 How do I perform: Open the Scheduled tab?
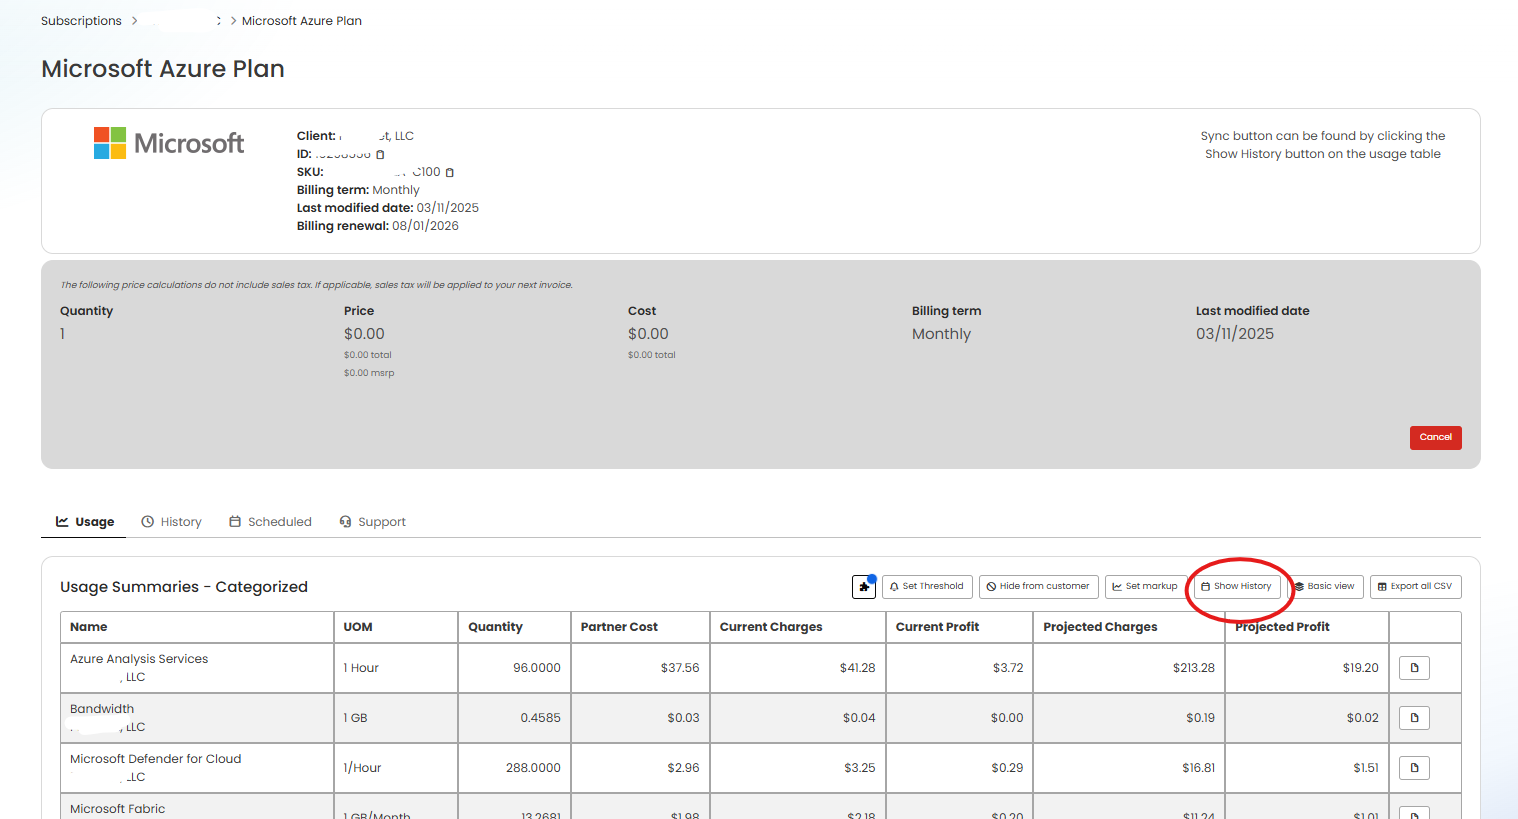pos(270,522)
